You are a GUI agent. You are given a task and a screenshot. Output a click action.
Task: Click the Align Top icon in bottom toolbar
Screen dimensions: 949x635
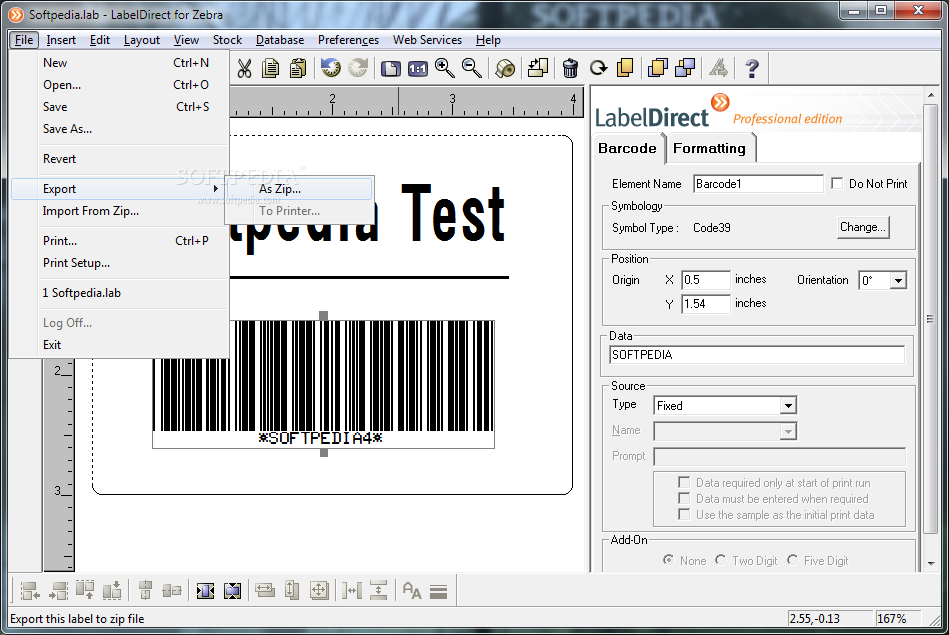[85, 590]
